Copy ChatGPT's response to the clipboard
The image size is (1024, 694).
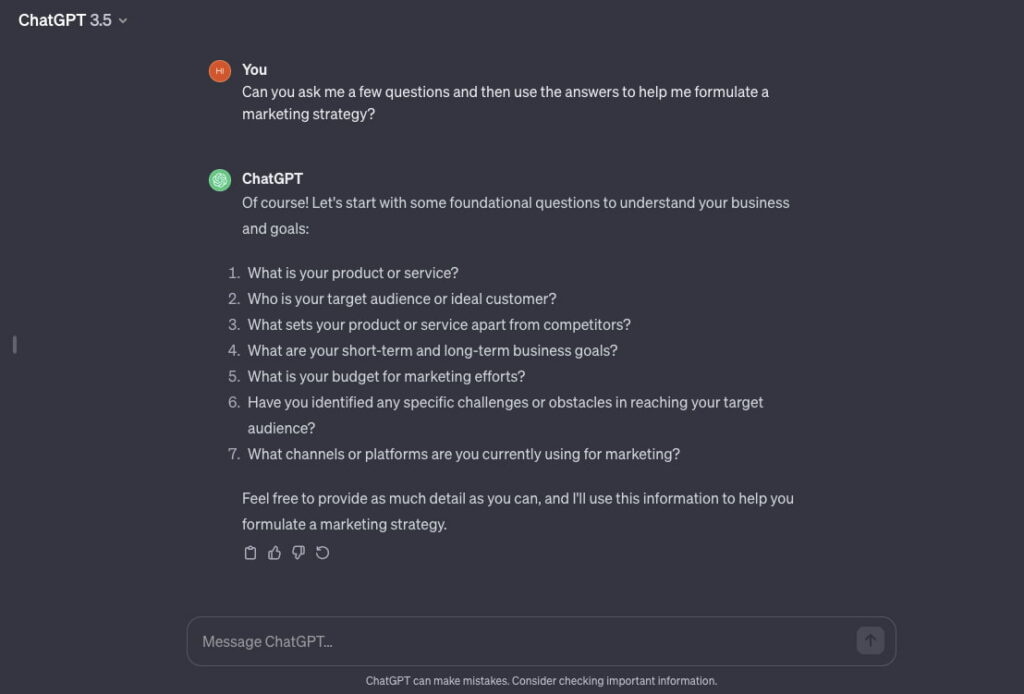pyautogui.click(x=250, y=552)
